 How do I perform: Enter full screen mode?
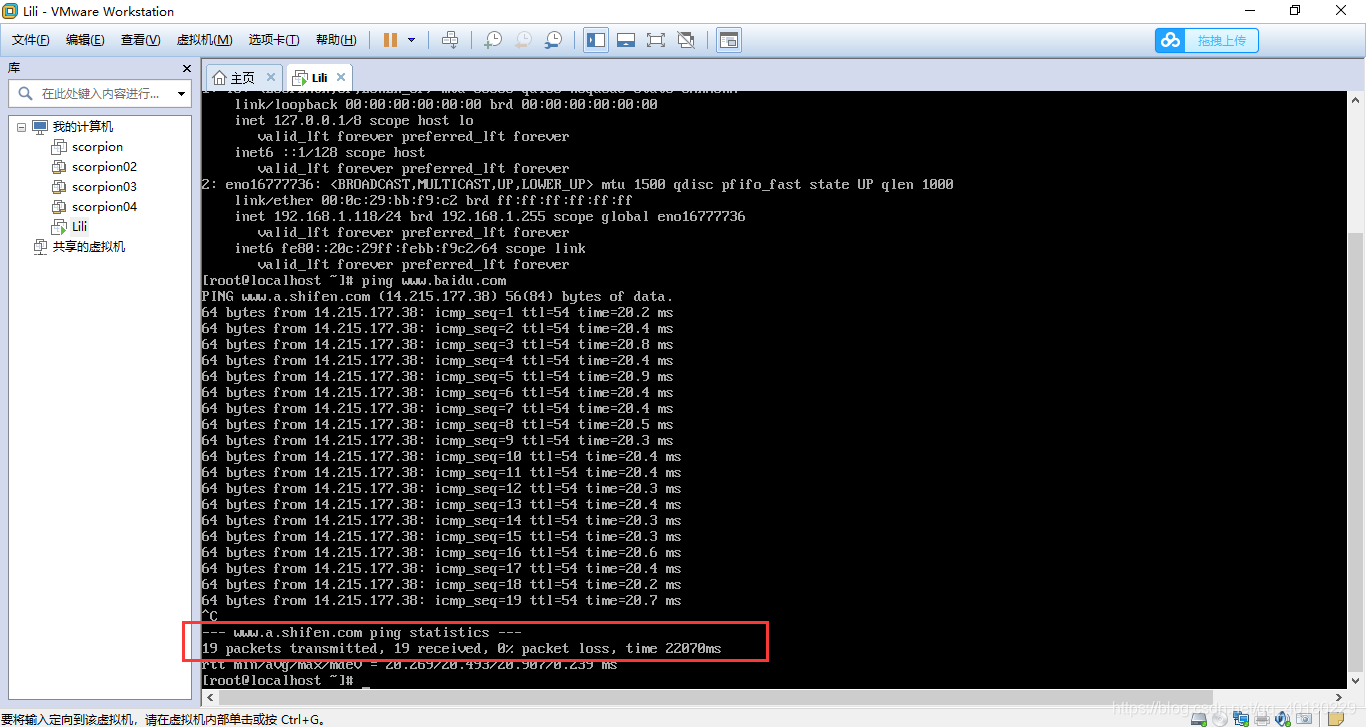(x=656, y=40)
